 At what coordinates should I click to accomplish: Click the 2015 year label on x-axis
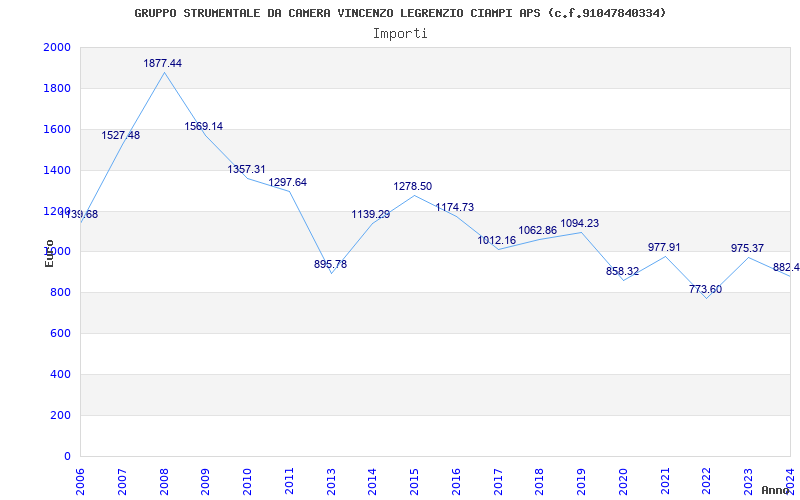414,482
